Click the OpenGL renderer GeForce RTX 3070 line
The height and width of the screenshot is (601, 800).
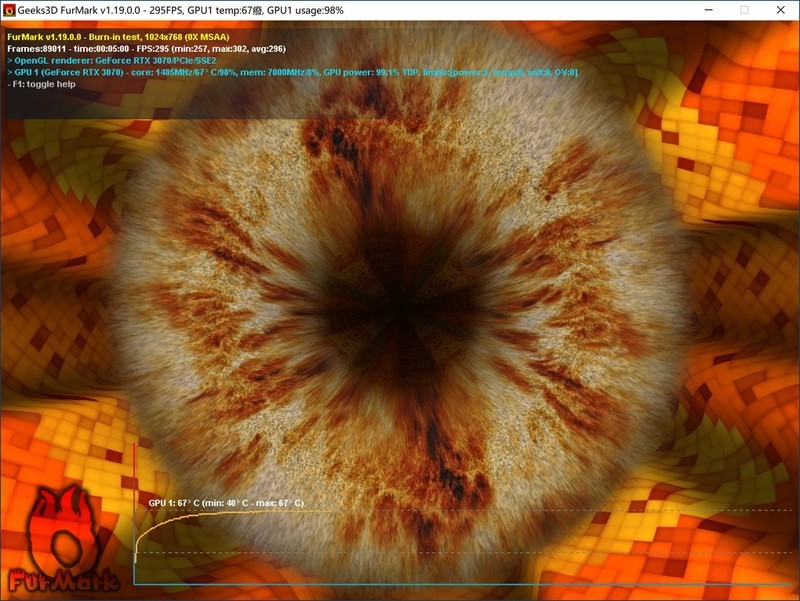pos(112,61)
